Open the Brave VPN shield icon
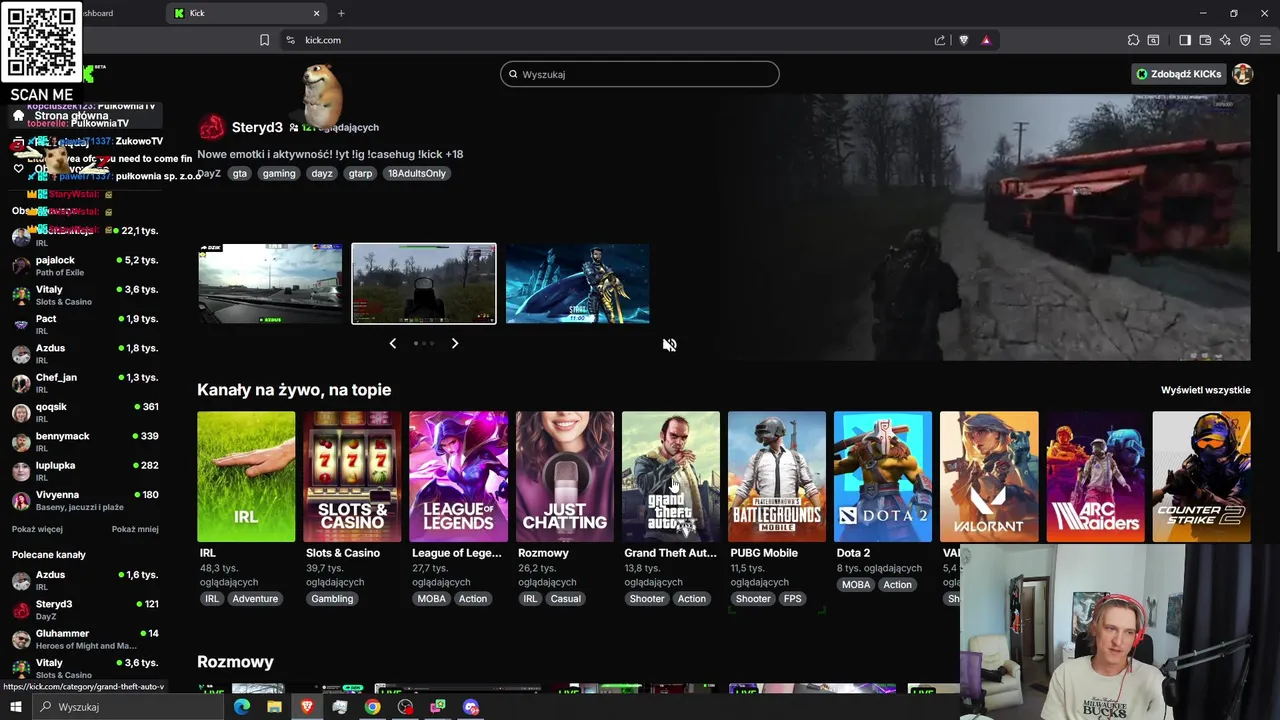 (1245, 40)
